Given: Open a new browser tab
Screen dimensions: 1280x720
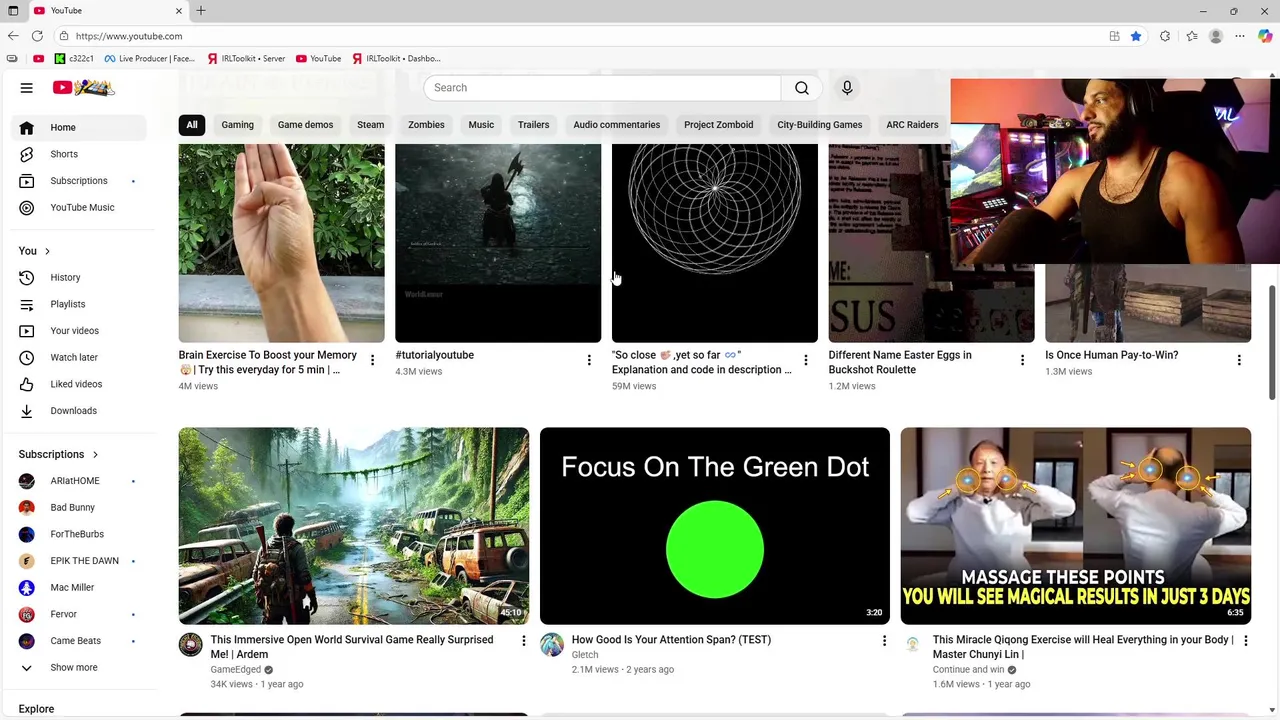Looking at the screenshot, I should pyautogui.click(x=201, y=11).
